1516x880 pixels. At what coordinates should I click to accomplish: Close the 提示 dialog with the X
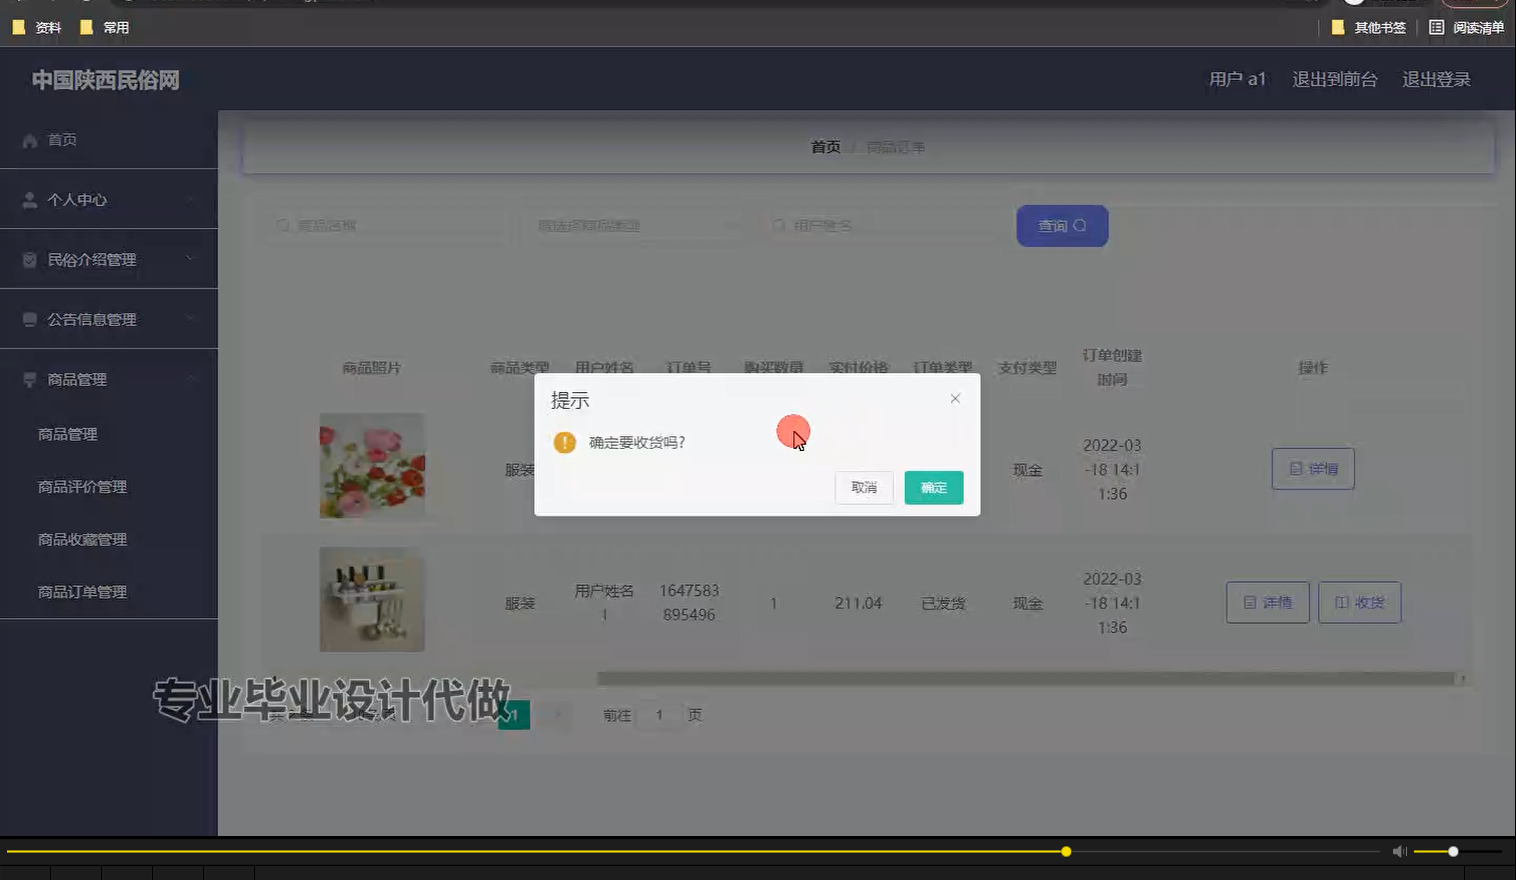click(955, 398)
